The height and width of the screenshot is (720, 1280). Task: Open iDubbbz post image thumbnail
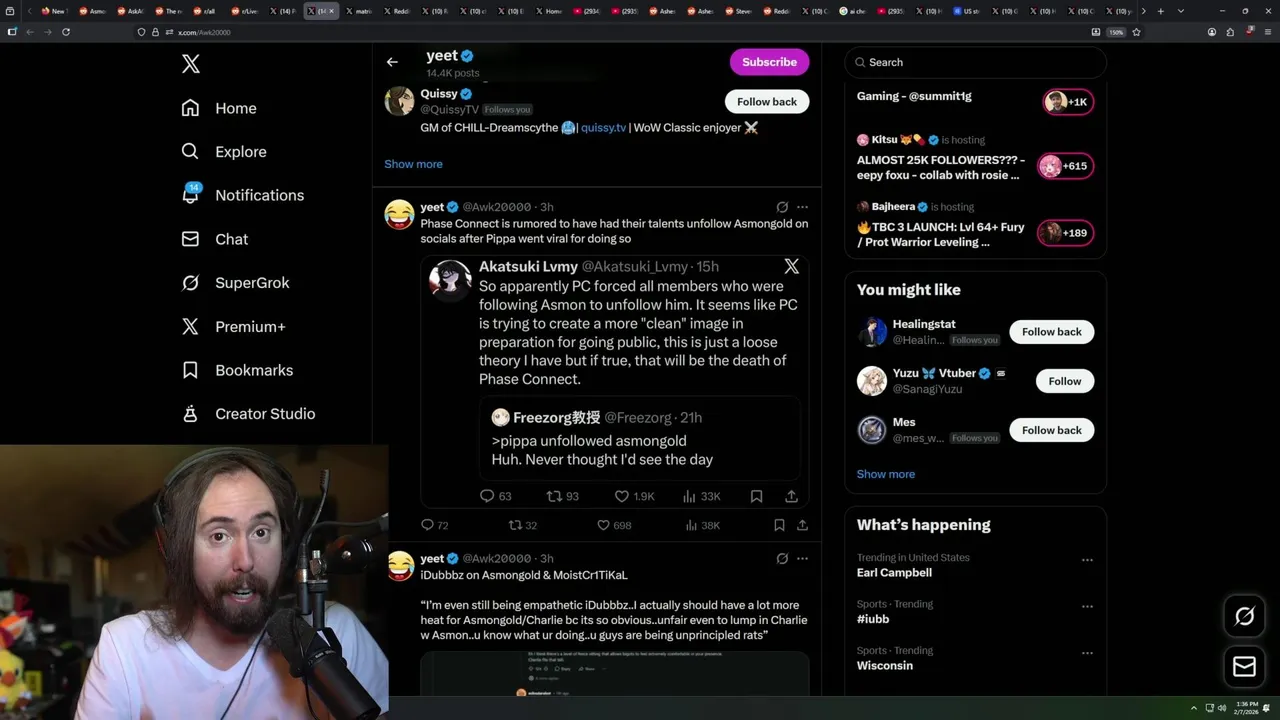pyautogui.click(x=614, y=674)
